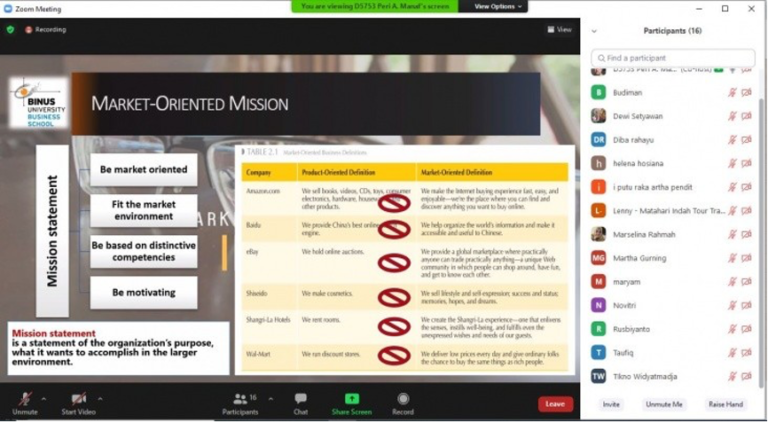Click the Dewi Setyawan profile photo avatar
This screenshot has width=768, height=423.
pyautogui.click(x=599, y=116)
